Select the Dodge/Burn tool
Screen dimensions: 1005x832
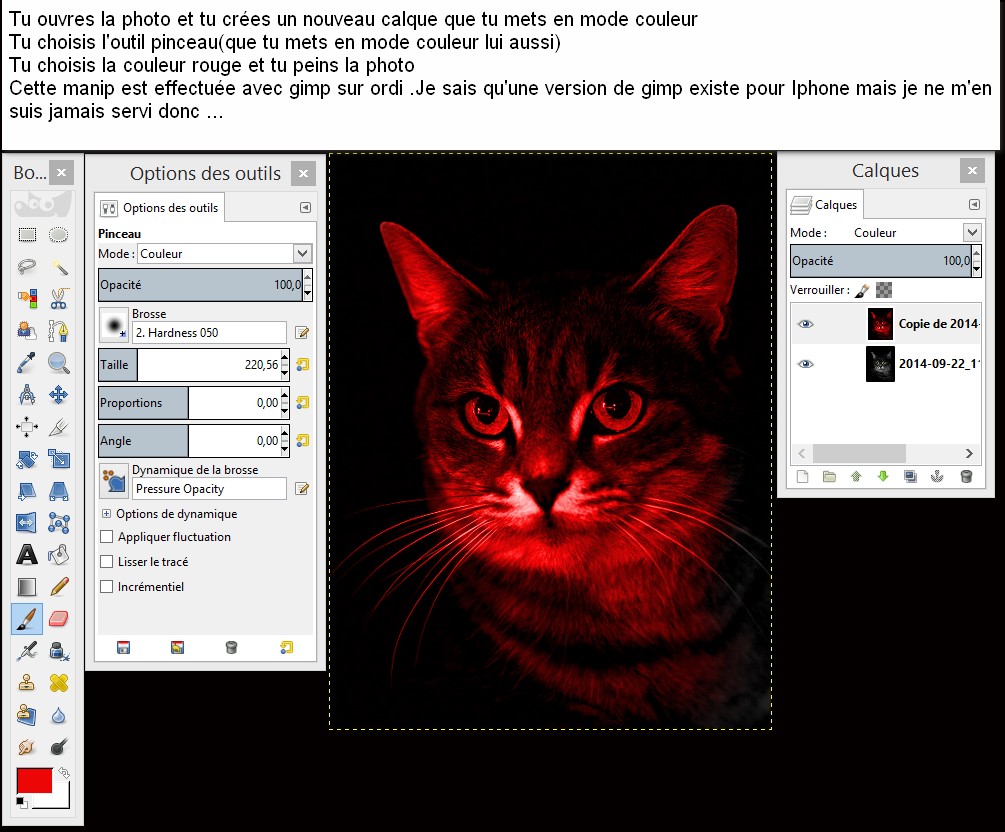[58, 747]
